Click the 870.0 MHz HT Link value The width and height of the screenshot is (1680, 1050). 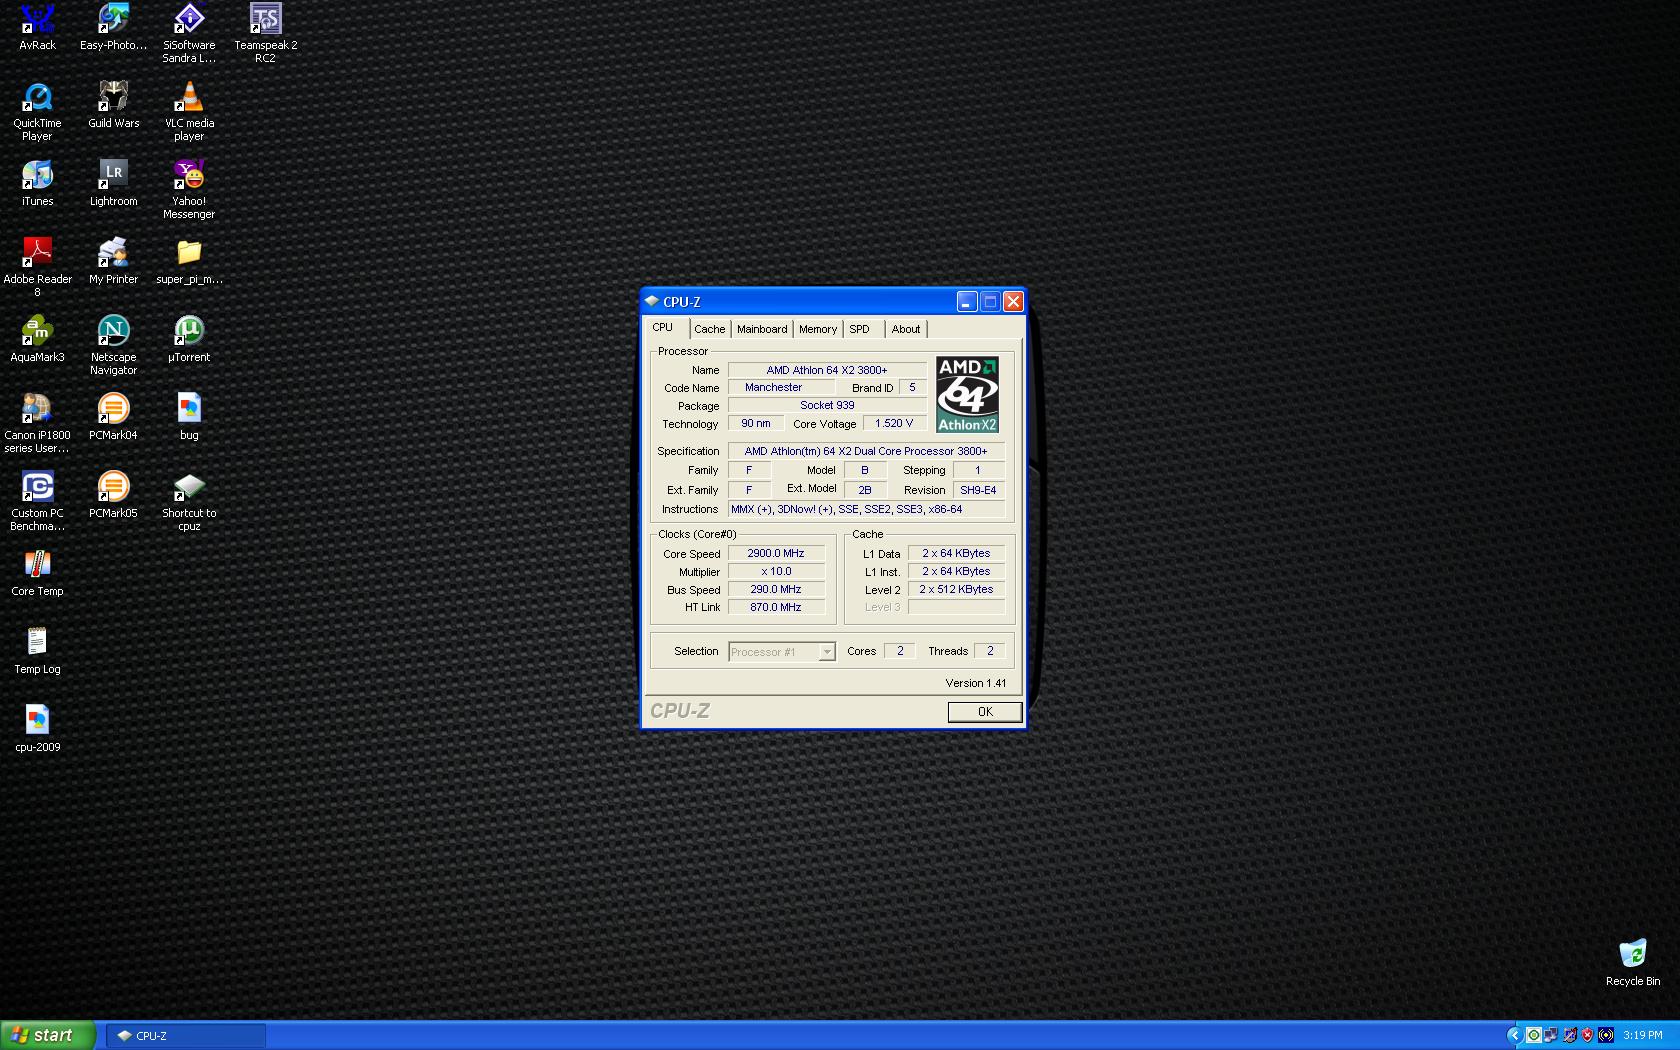(x=776, y=608)
